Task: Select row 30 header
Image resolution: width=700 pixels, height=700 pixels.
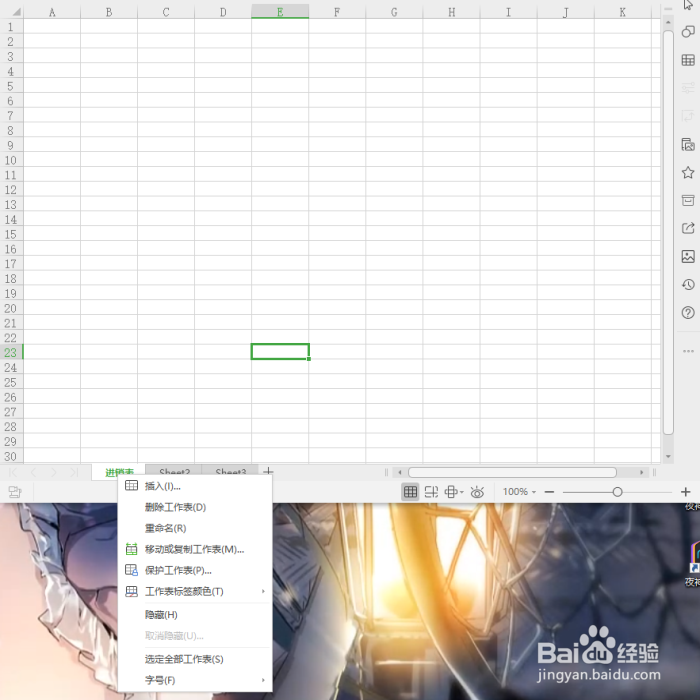Action: coord(11,456)
